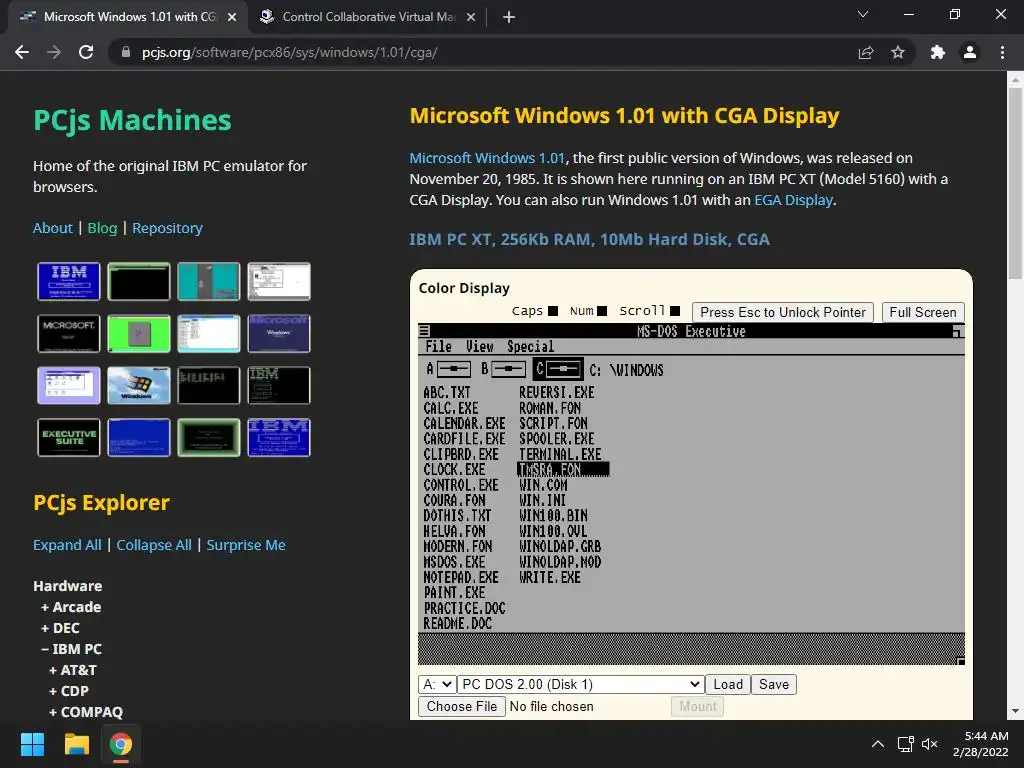
Task: Open the Windows Start button
Action: 32,744
